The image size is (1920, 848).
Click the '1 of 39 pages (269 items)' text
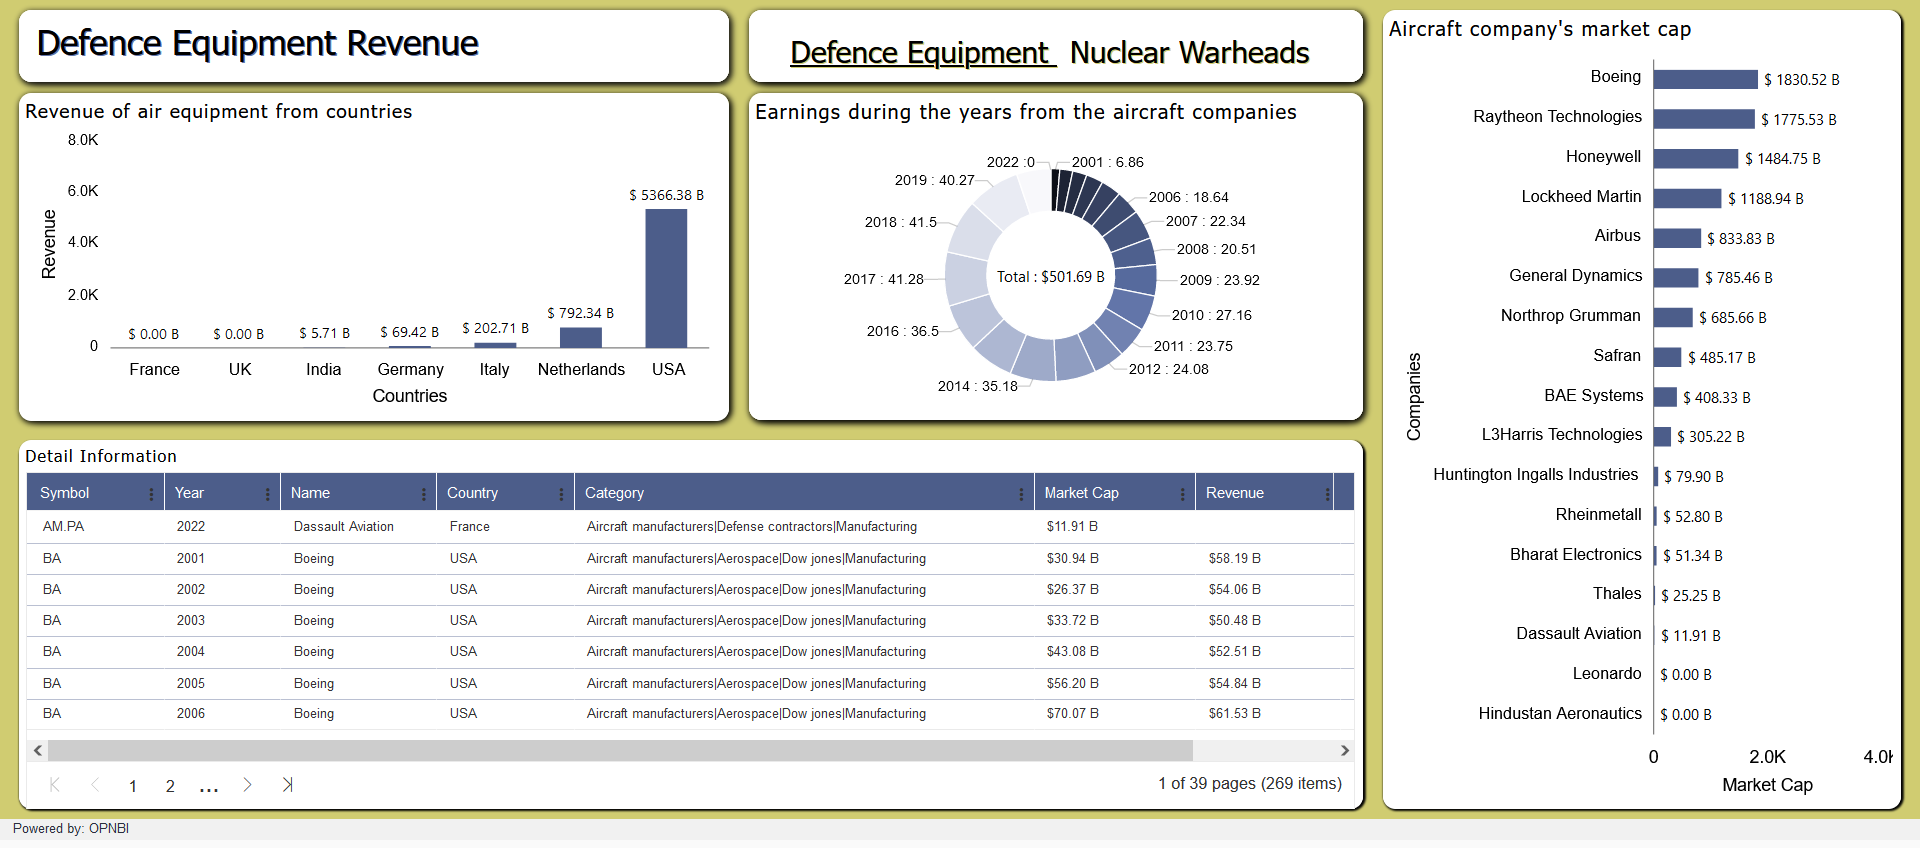point(1250,783)
